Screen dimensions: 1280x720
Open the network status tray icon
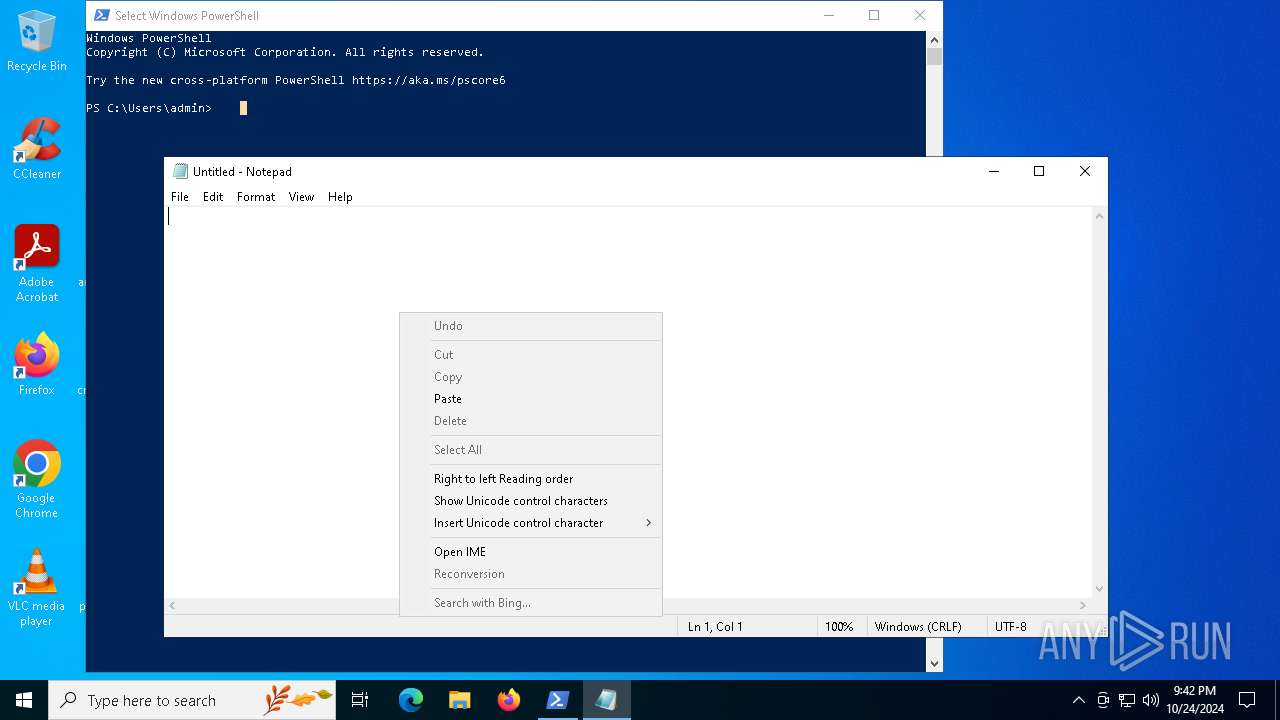(x=1127, y=700)
